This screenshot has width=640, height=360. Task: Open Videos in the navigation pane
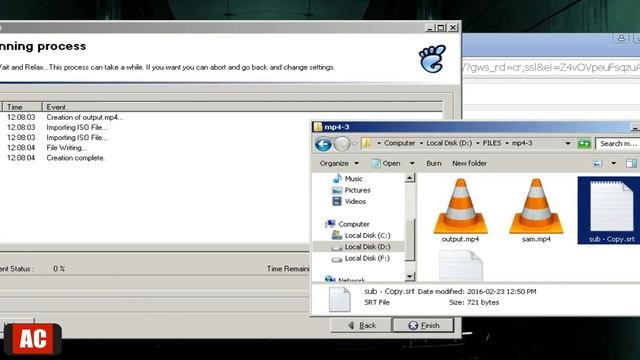(x=349, y=202)
